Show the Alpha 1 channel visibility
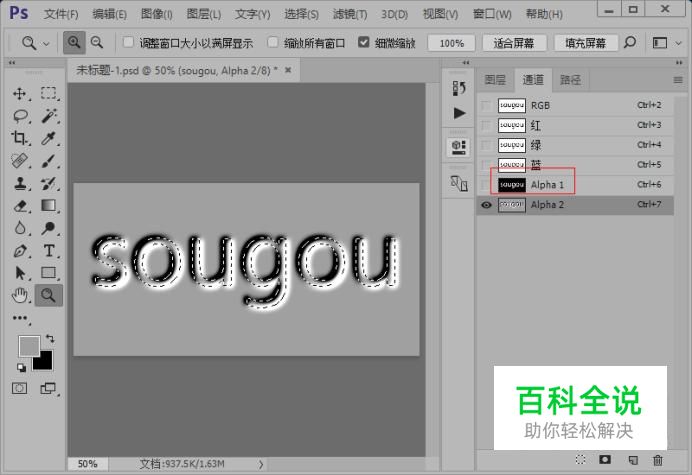 click(x=486, y=185)
